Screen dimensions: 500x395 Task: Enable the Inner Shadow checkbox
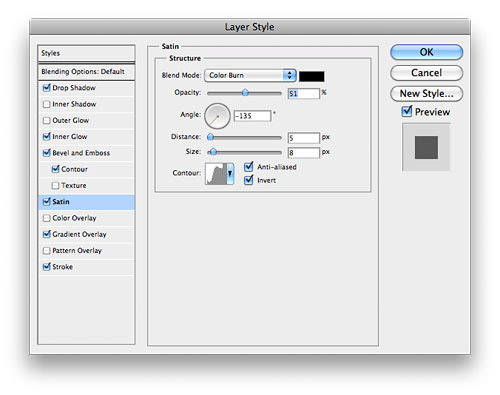pos(47,104)
